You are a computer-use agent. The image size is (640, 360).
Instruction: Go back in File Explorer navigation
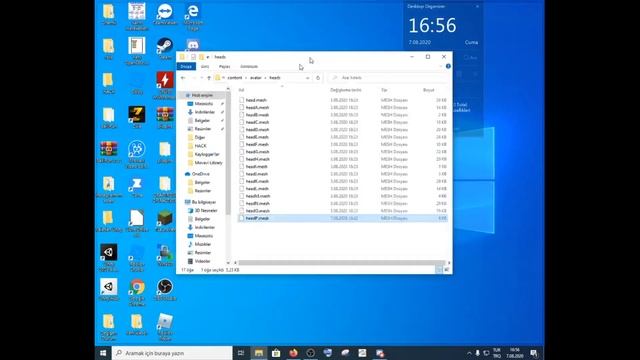pyautogui.click(x=183, y=78)
